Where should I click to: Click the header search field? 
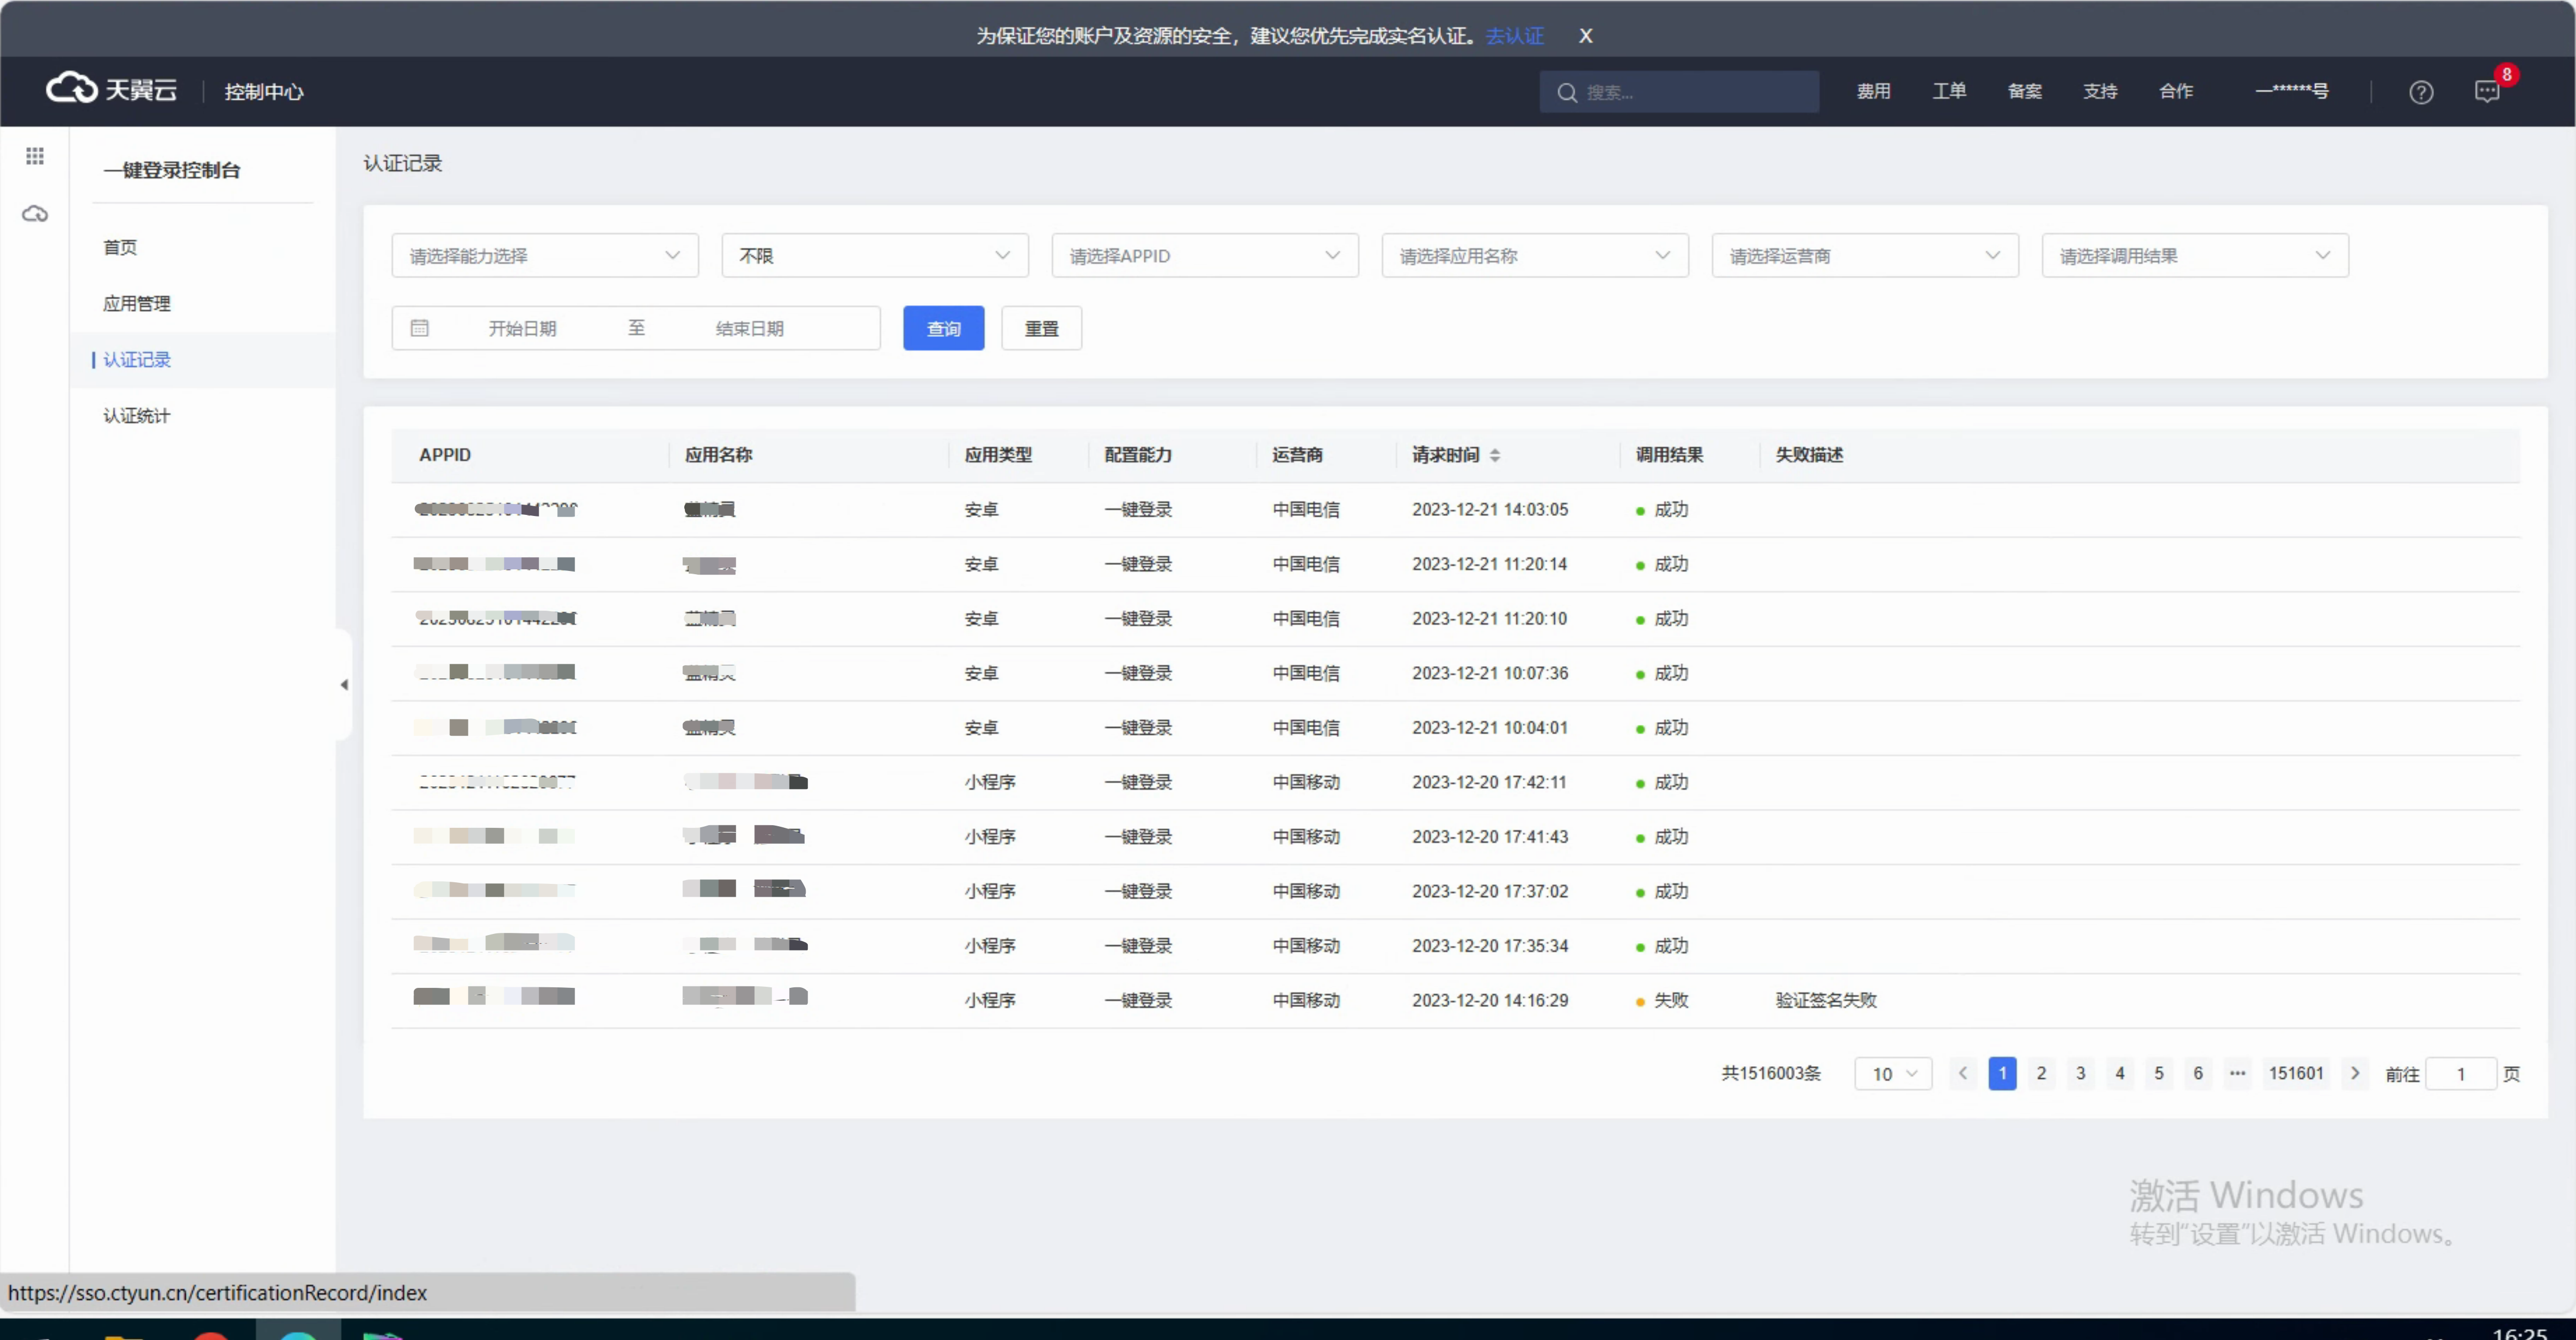1679,92
